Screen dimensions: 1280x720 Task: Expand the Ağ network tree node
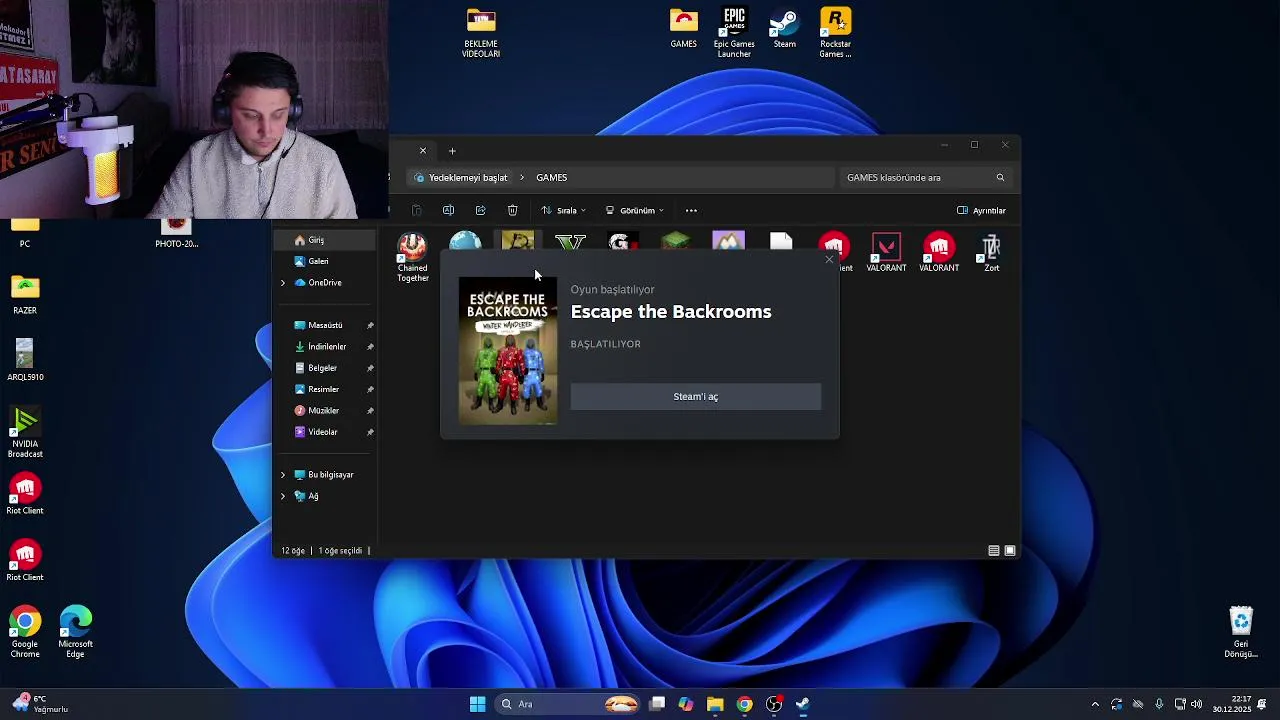[283, 496]
